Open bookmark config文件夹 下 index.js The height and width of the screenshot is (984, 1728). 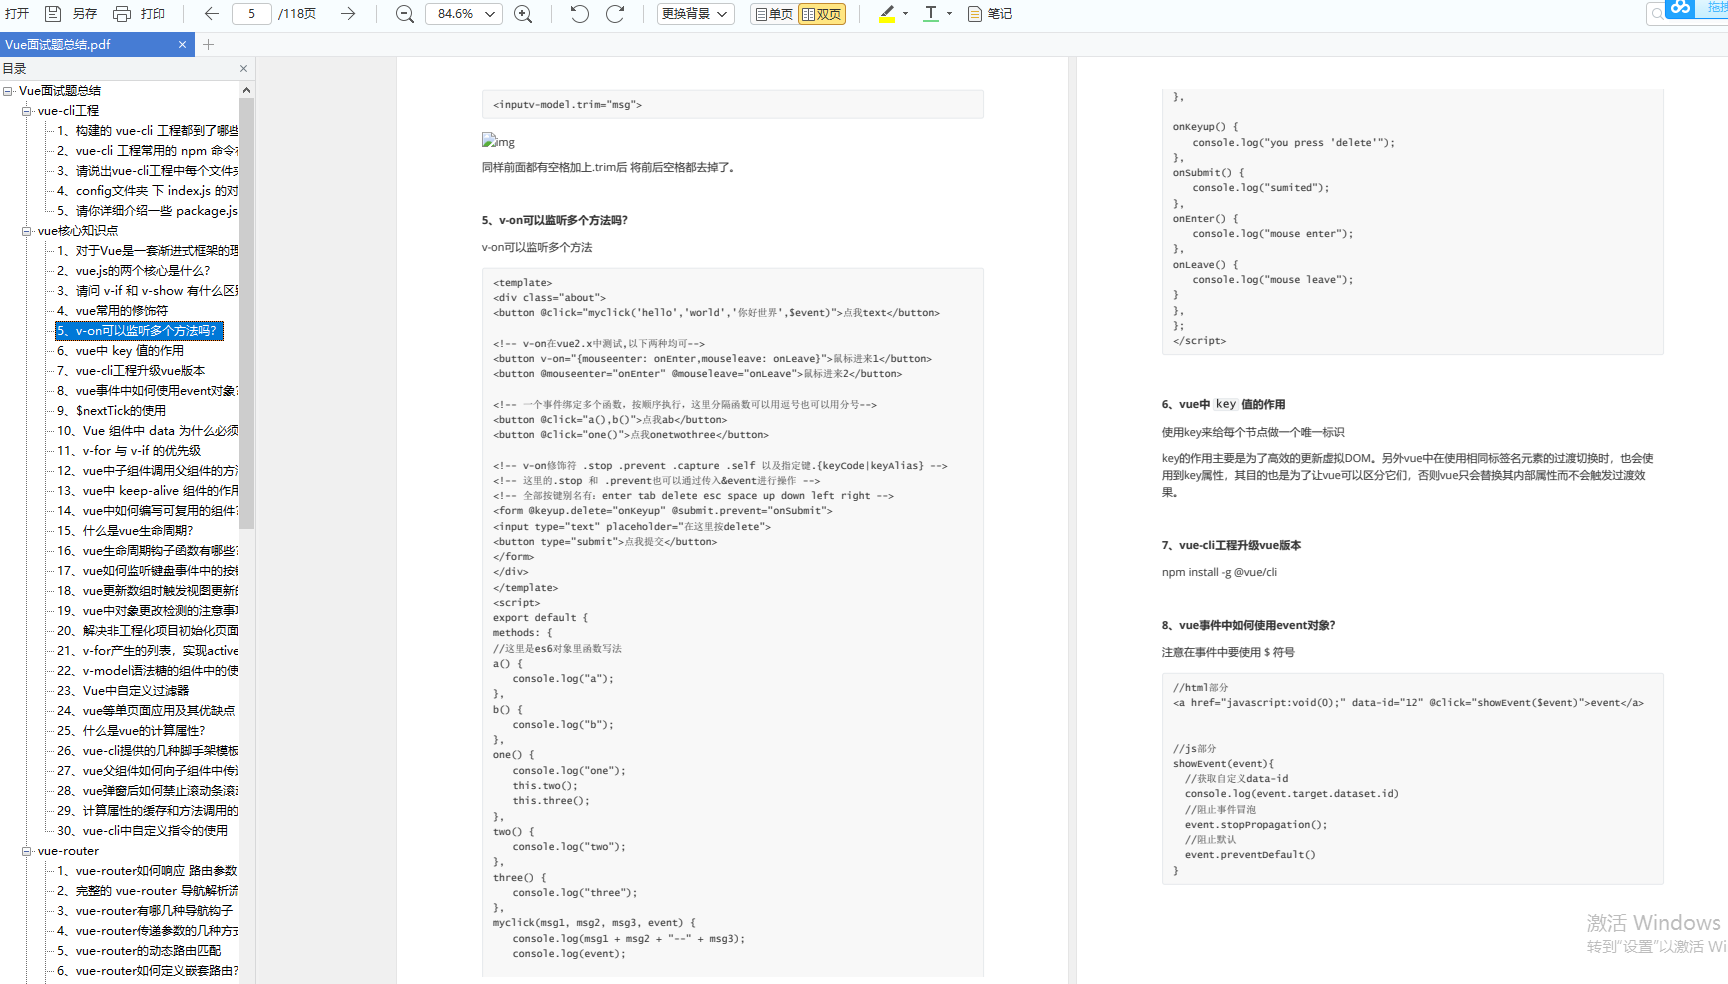click(147, 191)
